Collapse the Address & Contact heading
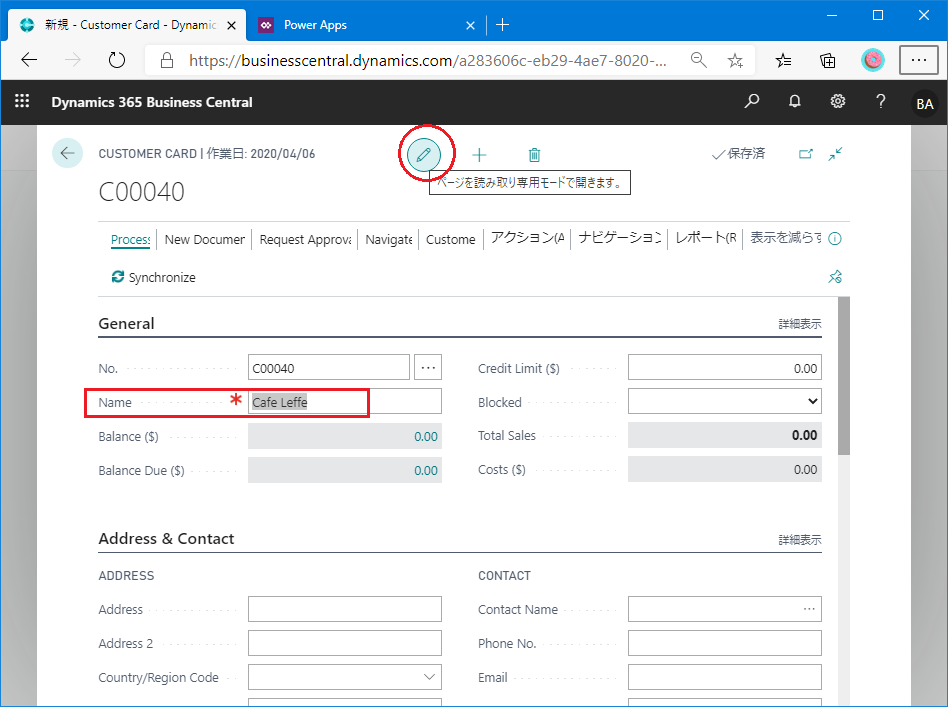The image size is (948, 707). point(166,539)
